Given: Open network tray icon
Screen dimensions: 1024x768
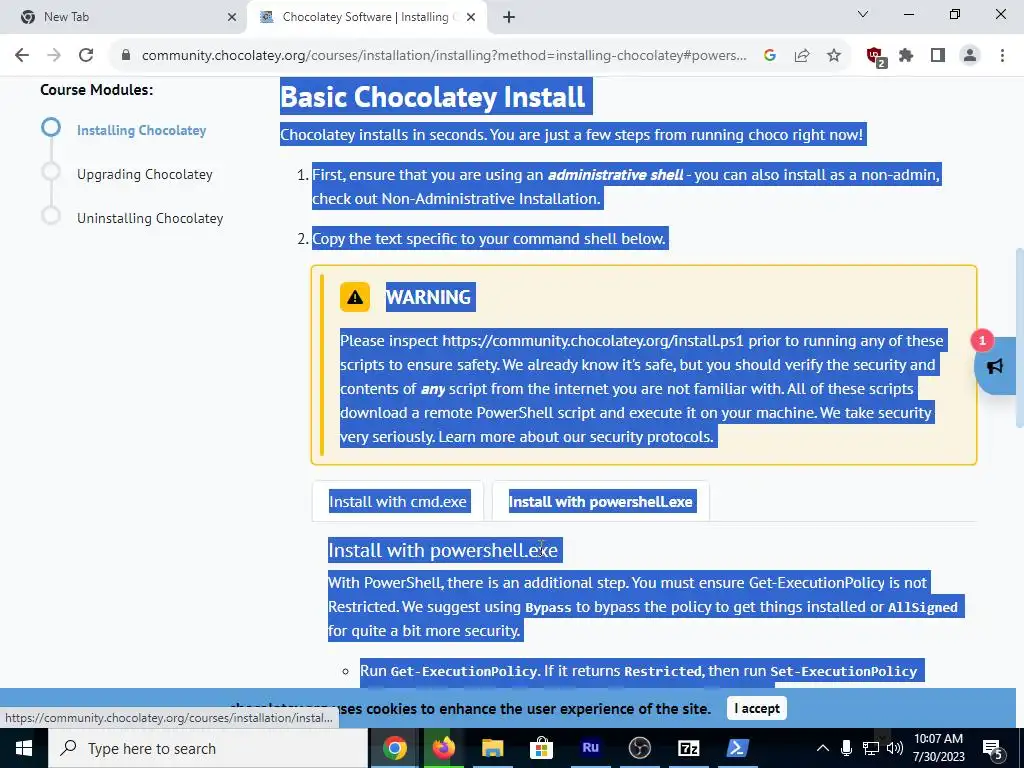Looking at the screenshot, I should tap(871, 748).
